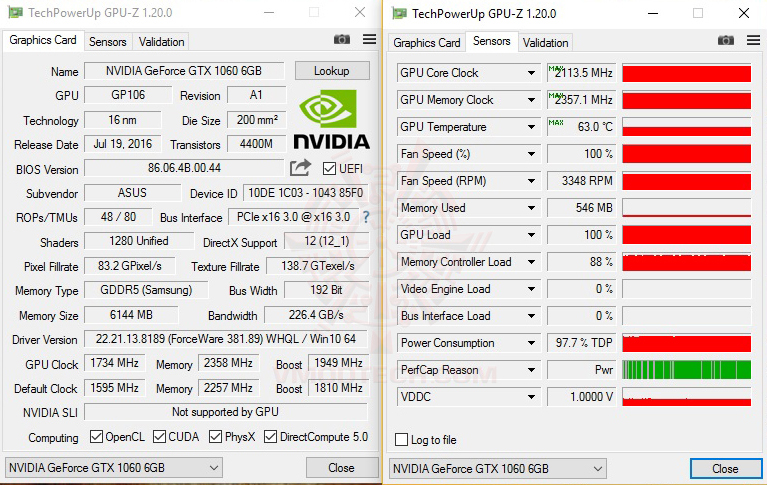Click Close button in left GPU-Z window
The image size is (767, 485).
[x=341, y=468]
